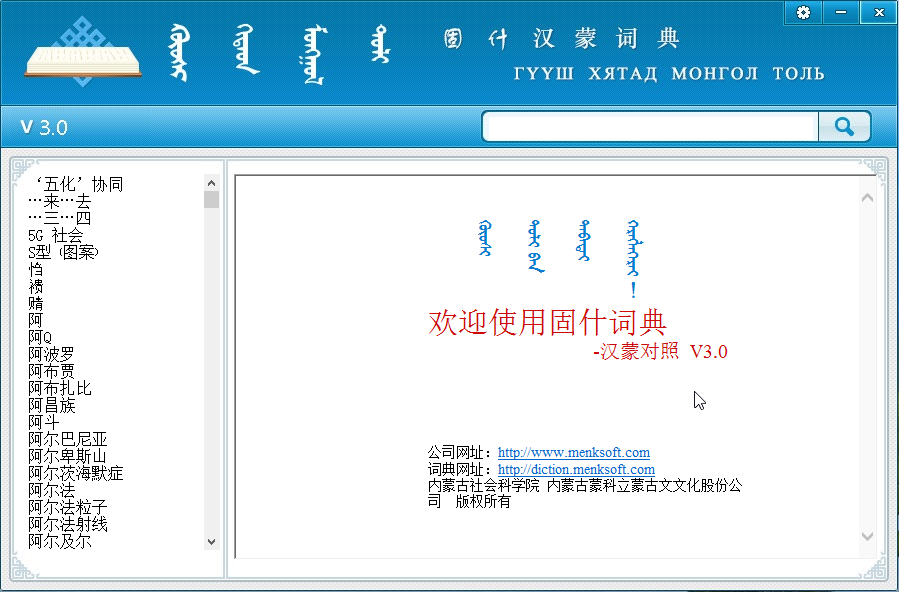
Task: Pick the entry S型 (图案)
Action: click(63, 252)
